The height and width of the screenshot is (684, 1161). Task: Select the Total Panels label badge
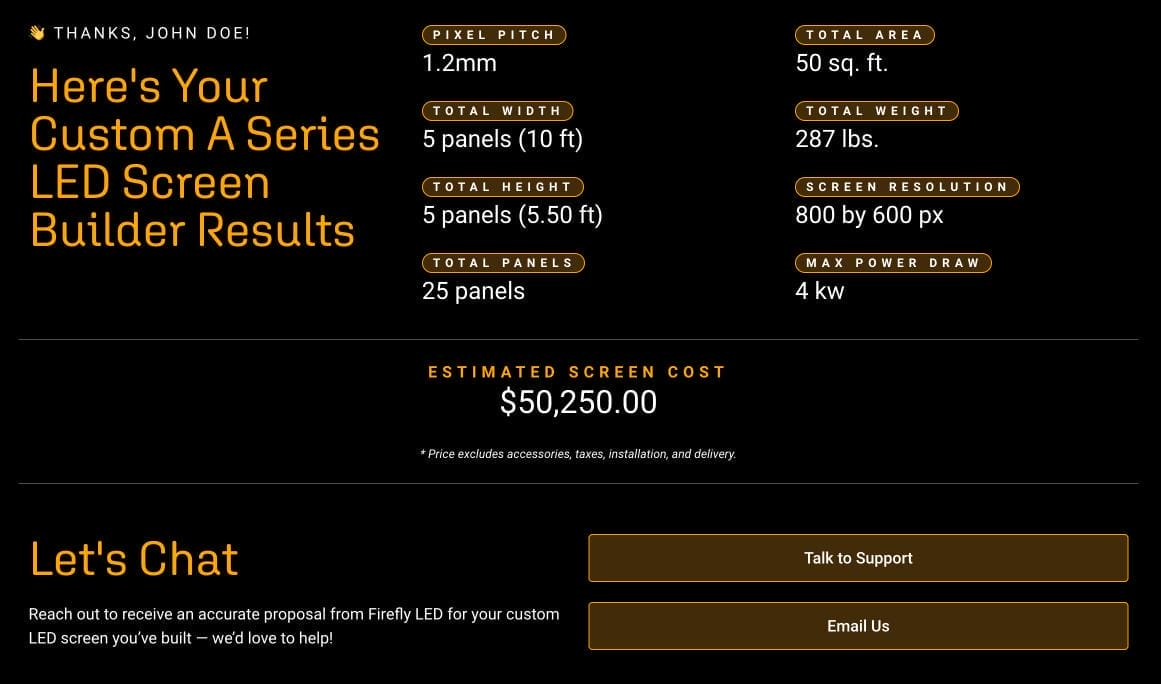point(503,263)
